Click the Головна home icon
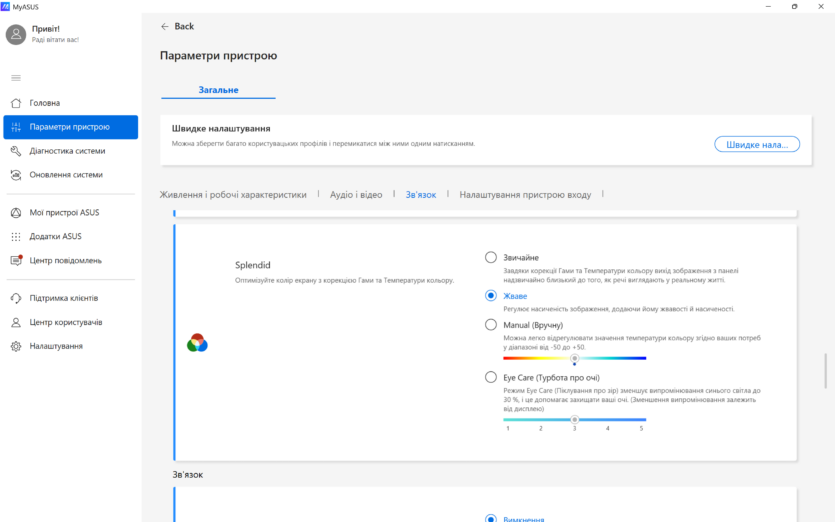The width and height of the screenshot is (835, 522). 16,103
